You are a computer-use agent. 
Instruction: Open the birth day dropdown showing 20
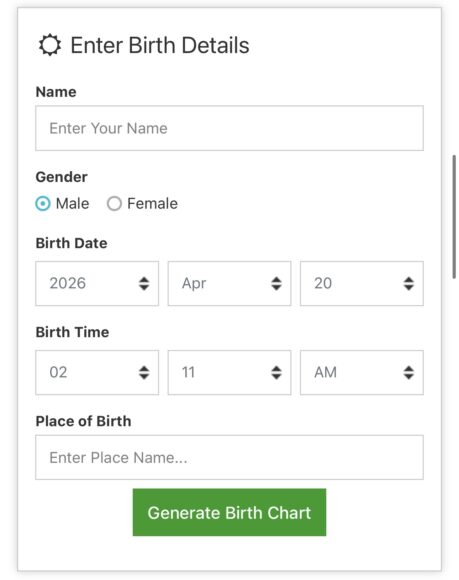[362, 284]
